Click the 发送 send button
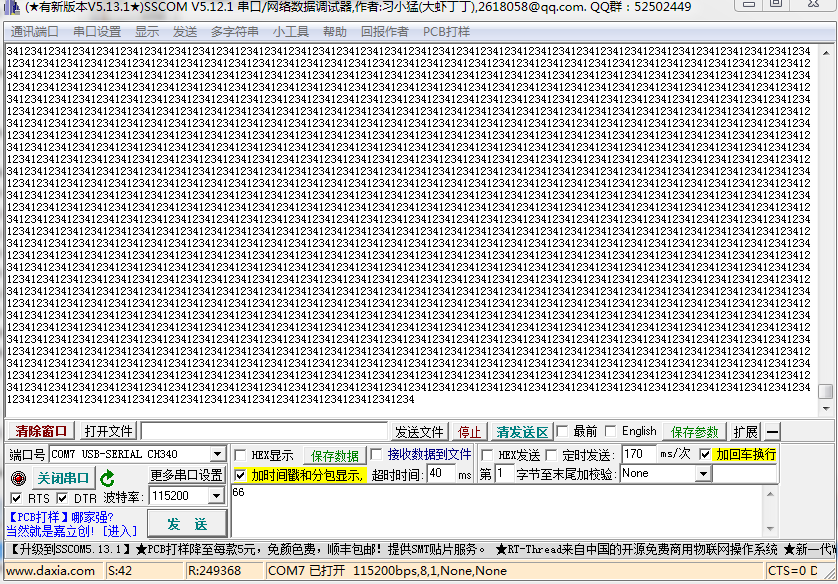The image size is (838, 584). click(187, 523)
